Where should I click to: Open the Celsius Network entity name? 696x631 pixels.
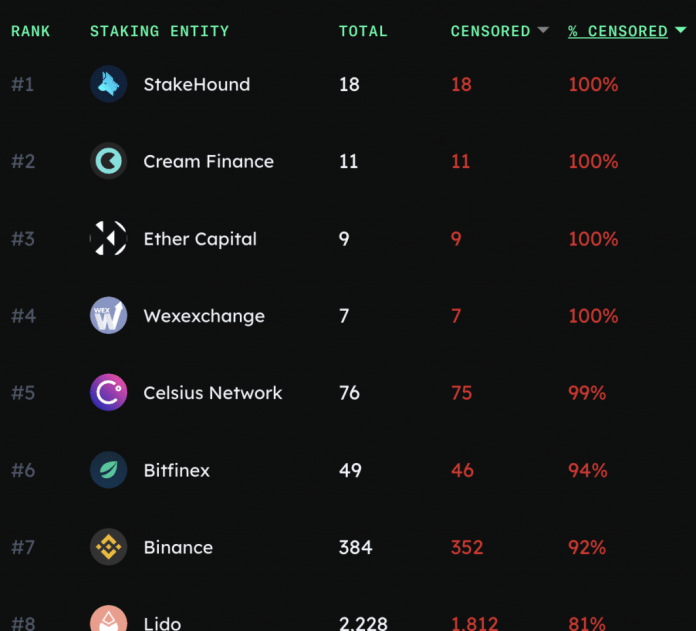(x=212, y=393)
